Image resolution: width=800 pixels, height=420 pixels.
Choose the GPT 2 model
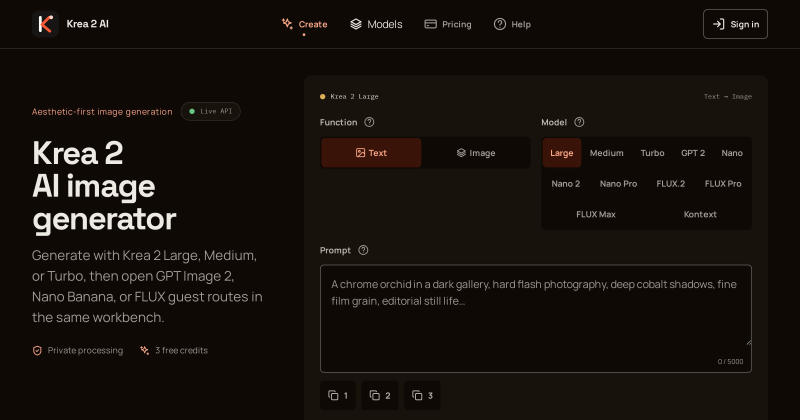[x=693, y=153]
